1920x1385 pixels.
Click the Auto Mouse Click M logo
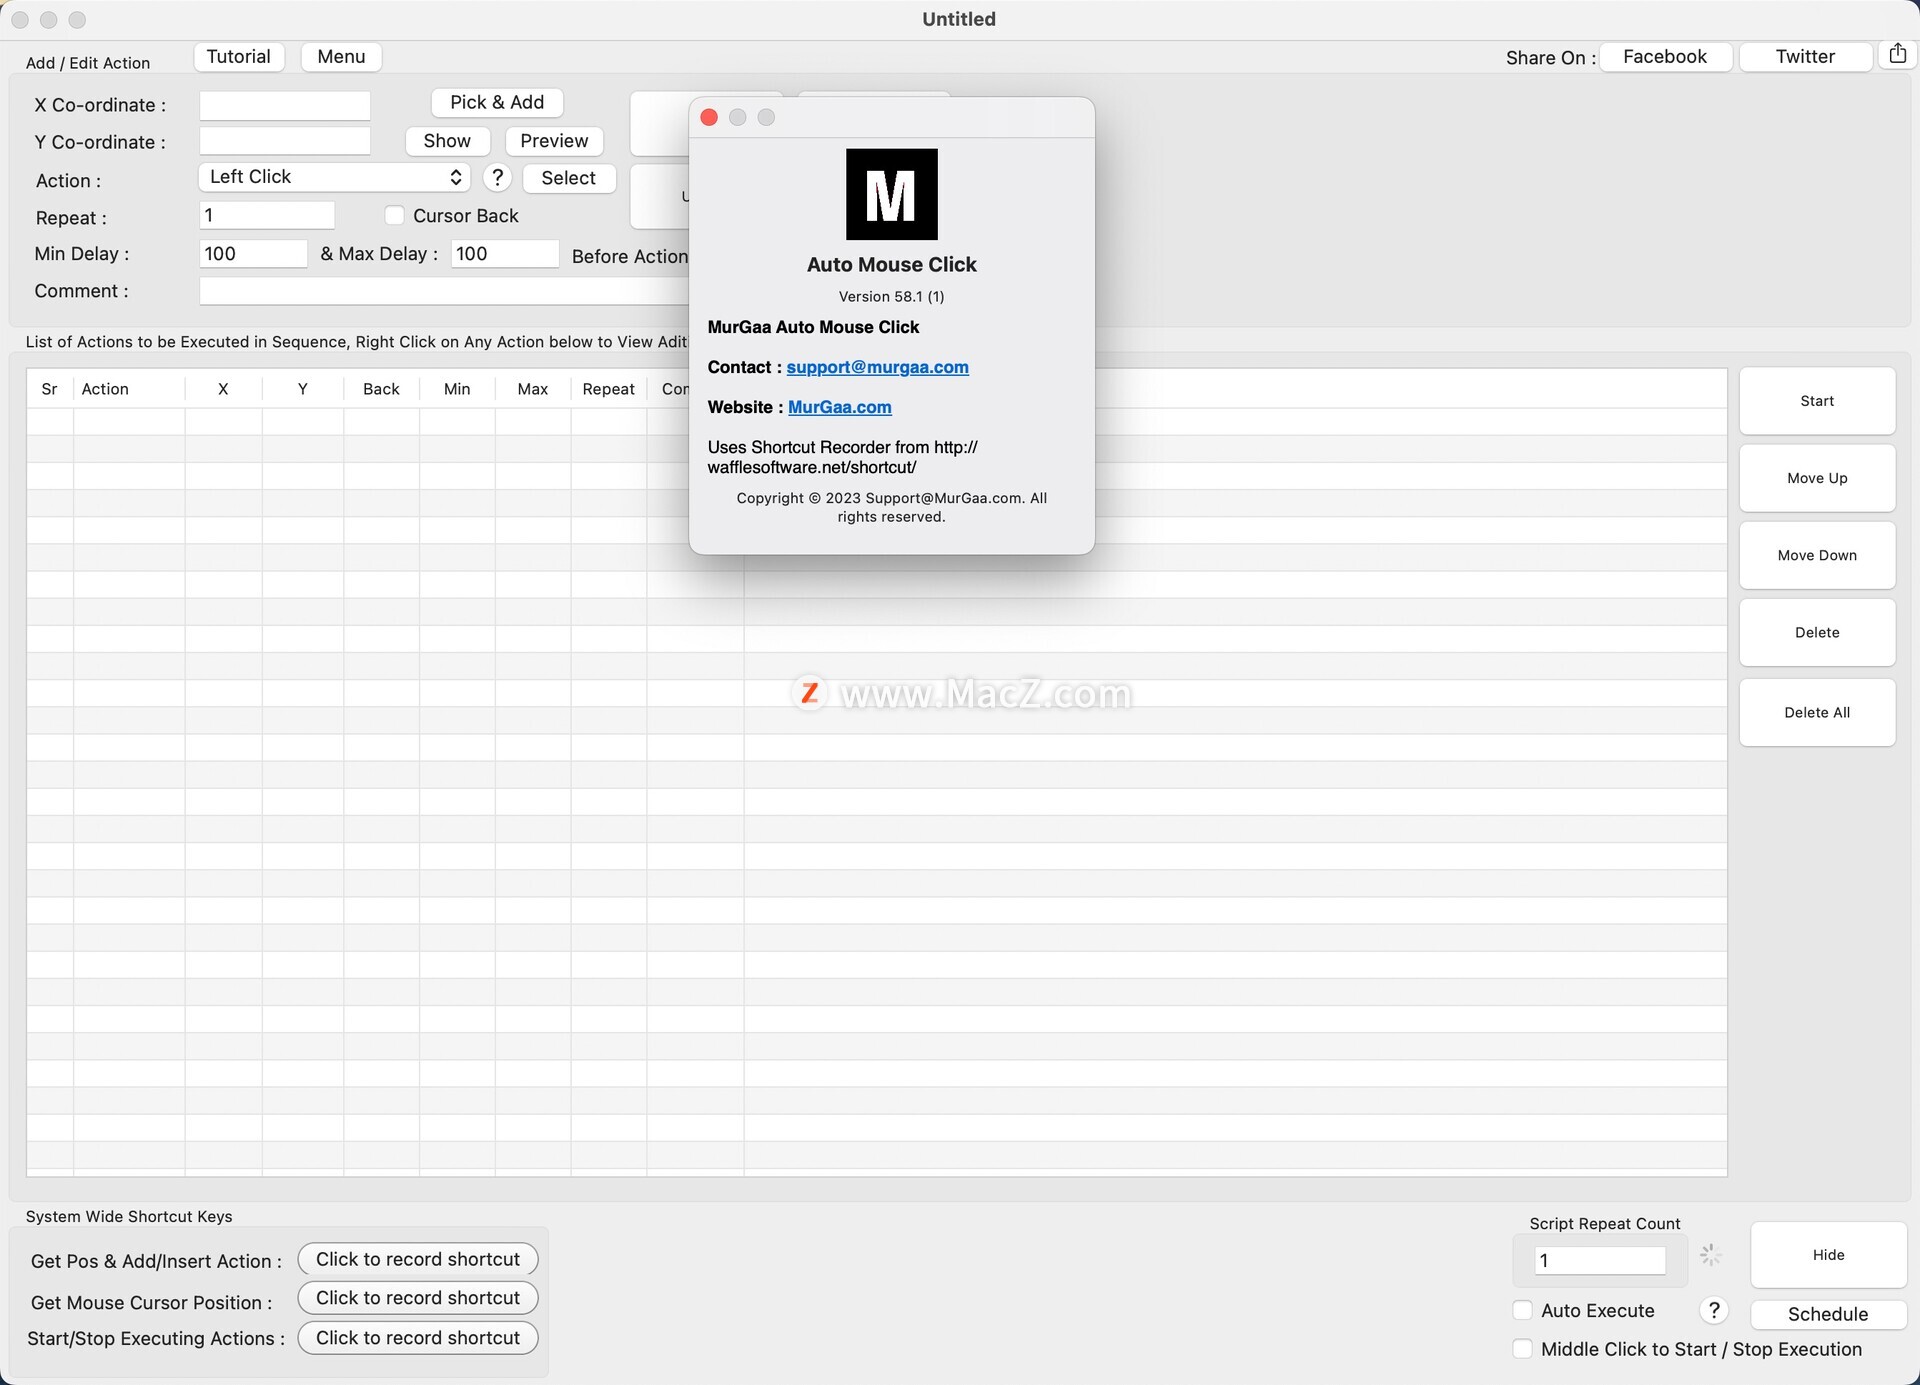(x=891, y=194)
